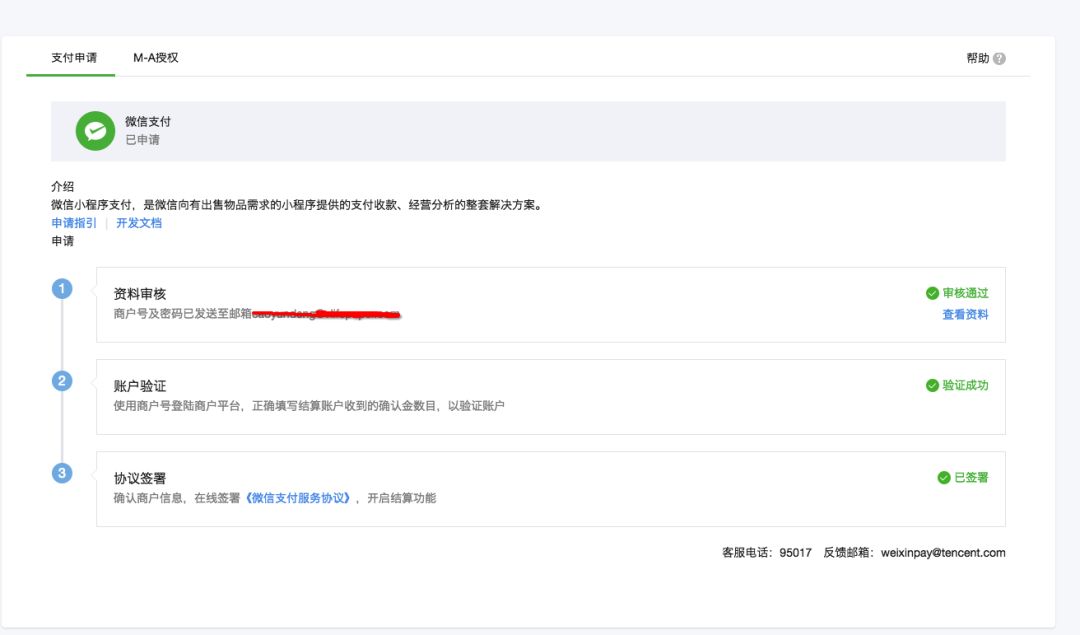
Task: Click the green check beside 审核通过
Action: coord(932,293)
